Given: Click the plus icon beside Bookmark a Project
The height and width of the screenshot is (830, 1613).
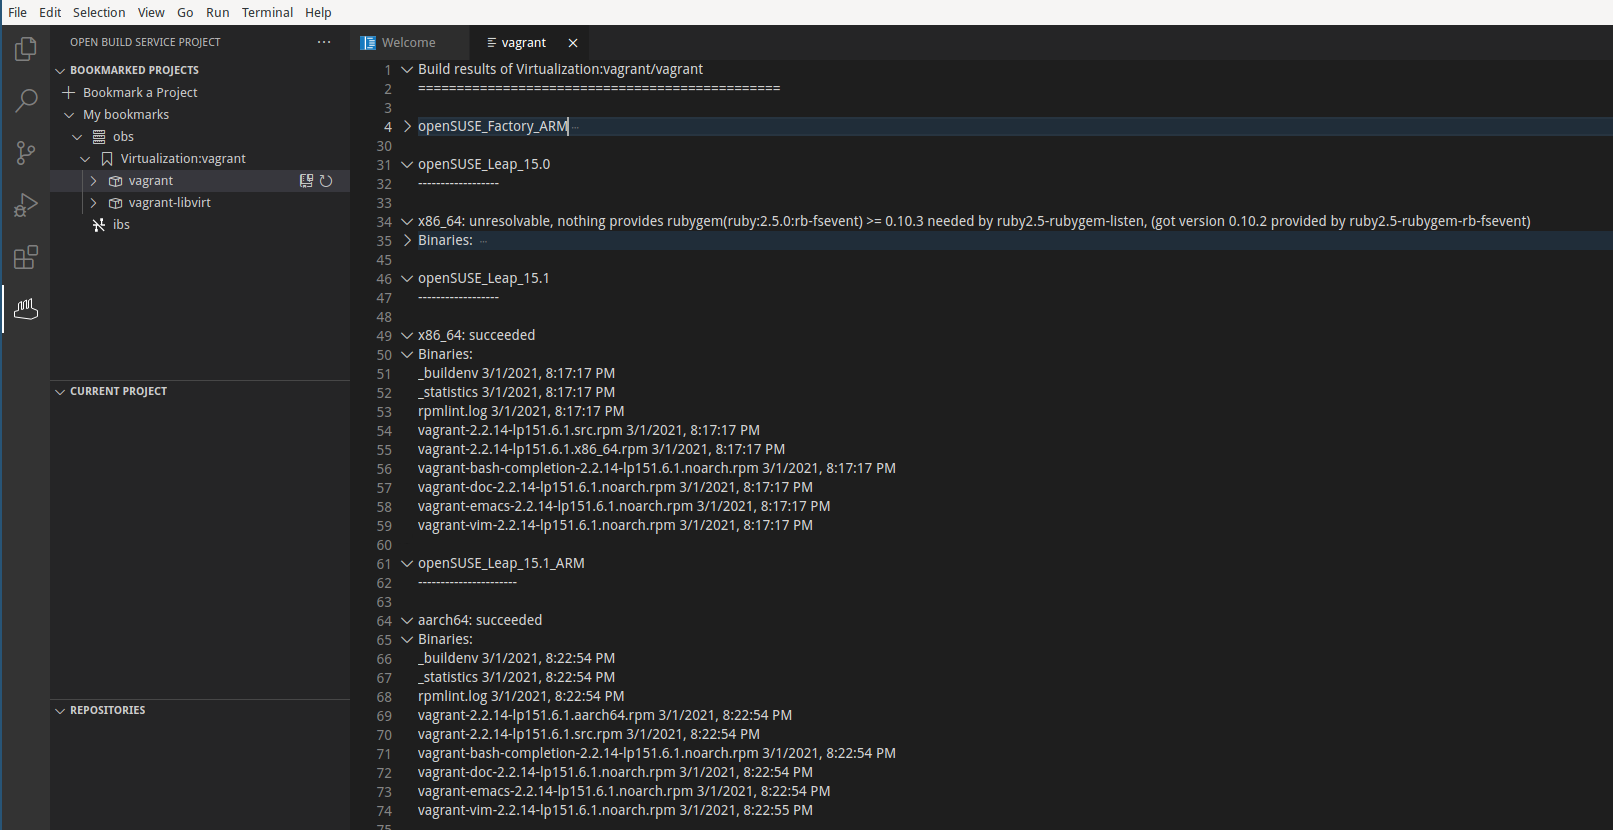Looking at the screenshot, I should click(69, 92).
